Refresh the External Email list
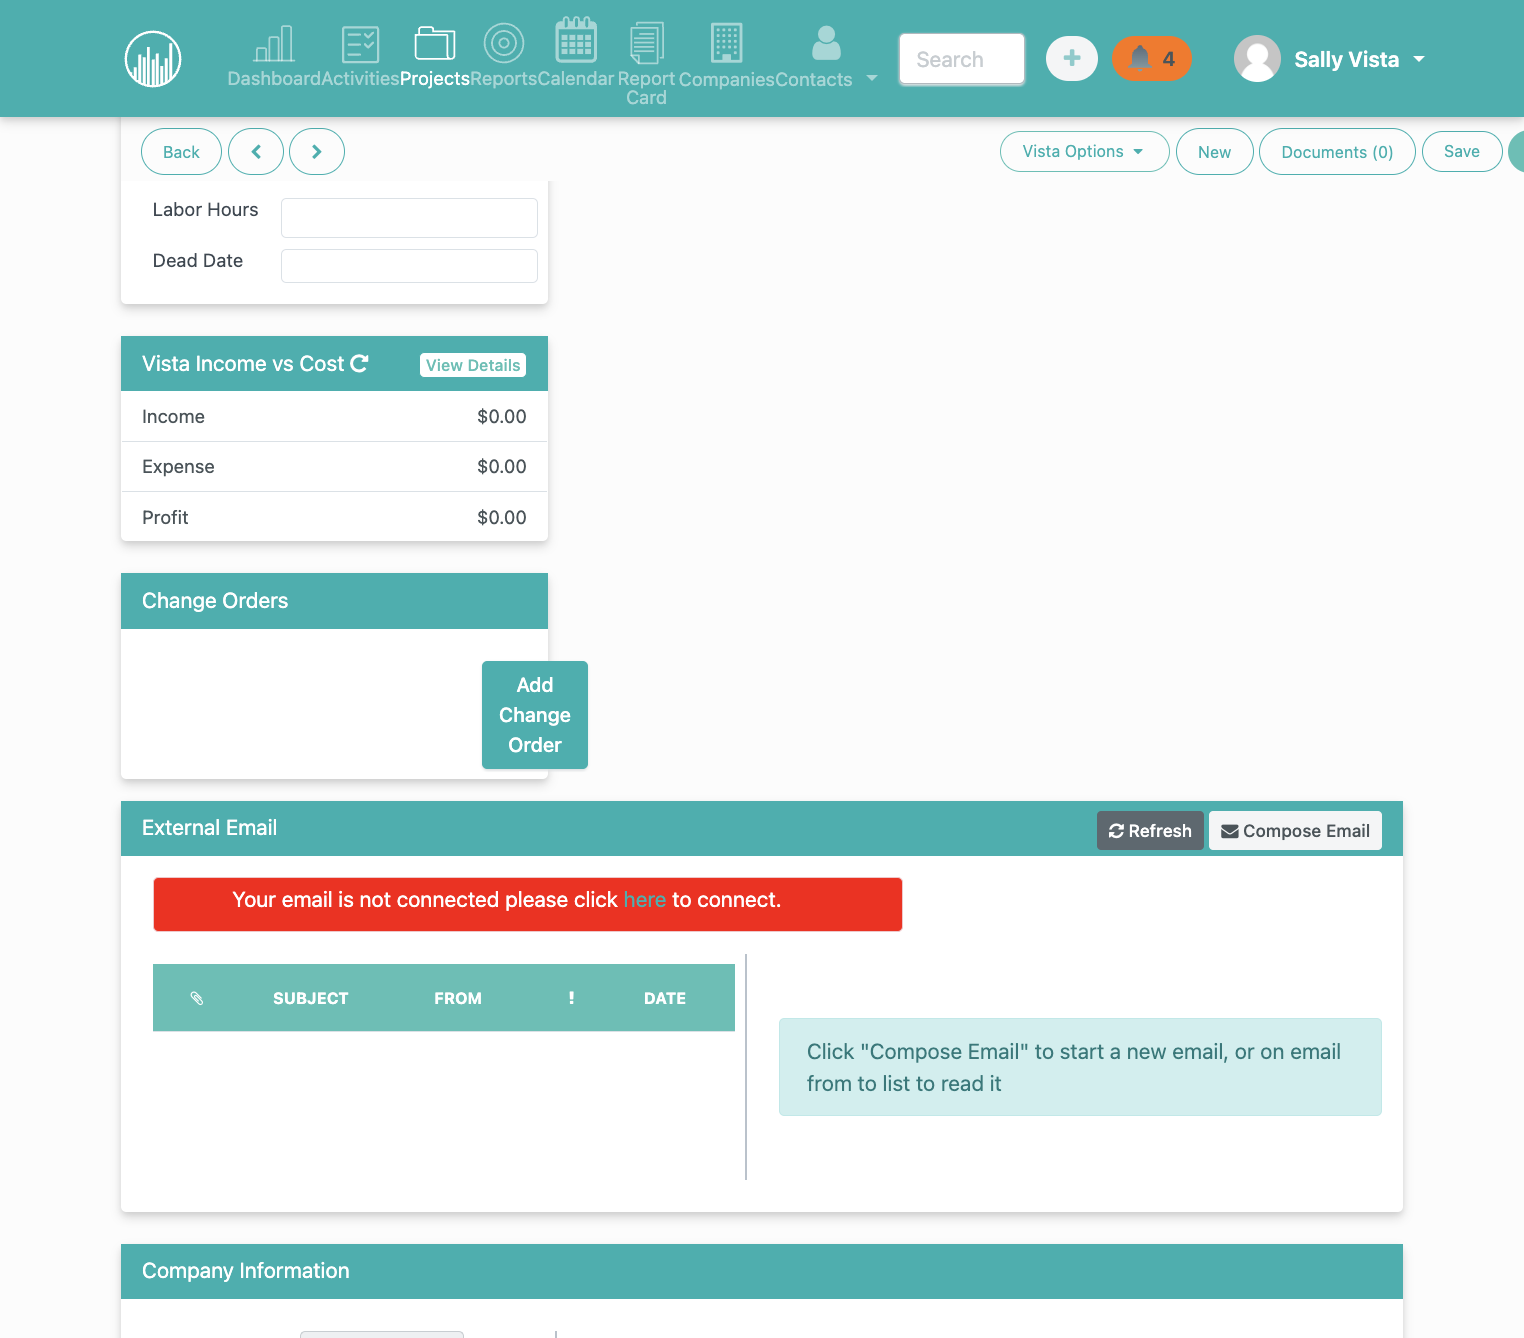The image size is (1524, 1338). [1150, 831]
